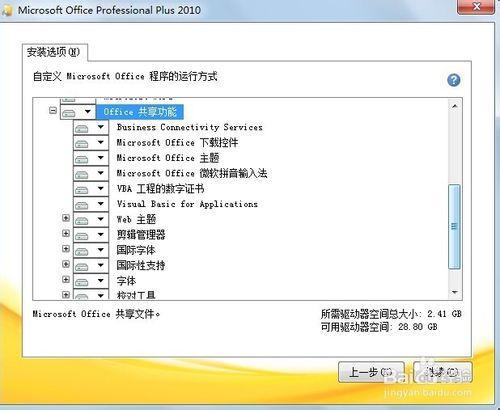Image resolution: width=500 pixels, height=410 pixels.
Task: Open install dropdown for 剪辑管理器
Action: pyautogui.click(x=91, y=235)
